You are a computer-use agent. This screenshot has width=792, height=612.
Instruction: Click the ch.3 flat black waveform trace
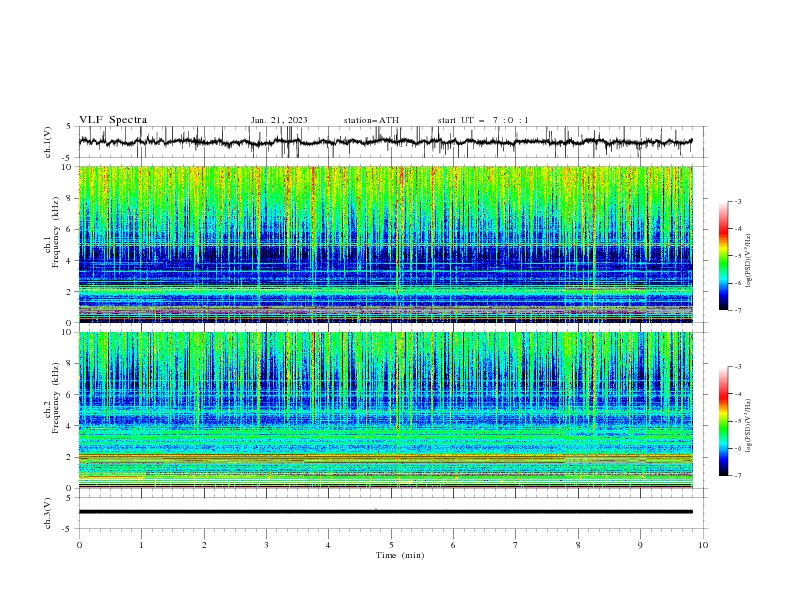tap(385, 512)
